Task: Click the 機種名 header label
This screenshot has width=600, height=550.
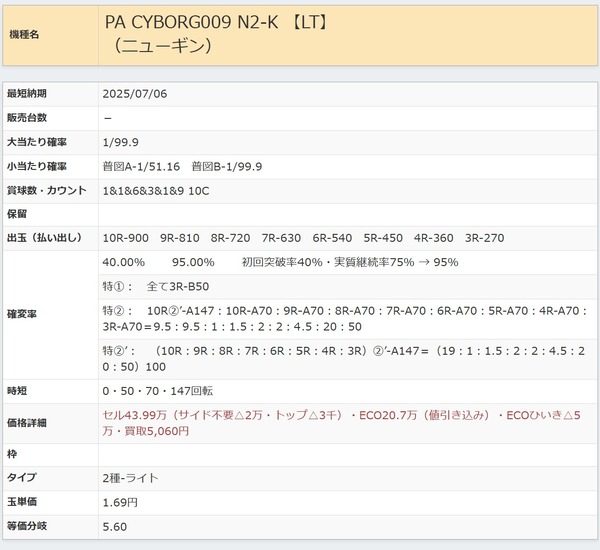Action: [x=24, y=34]
